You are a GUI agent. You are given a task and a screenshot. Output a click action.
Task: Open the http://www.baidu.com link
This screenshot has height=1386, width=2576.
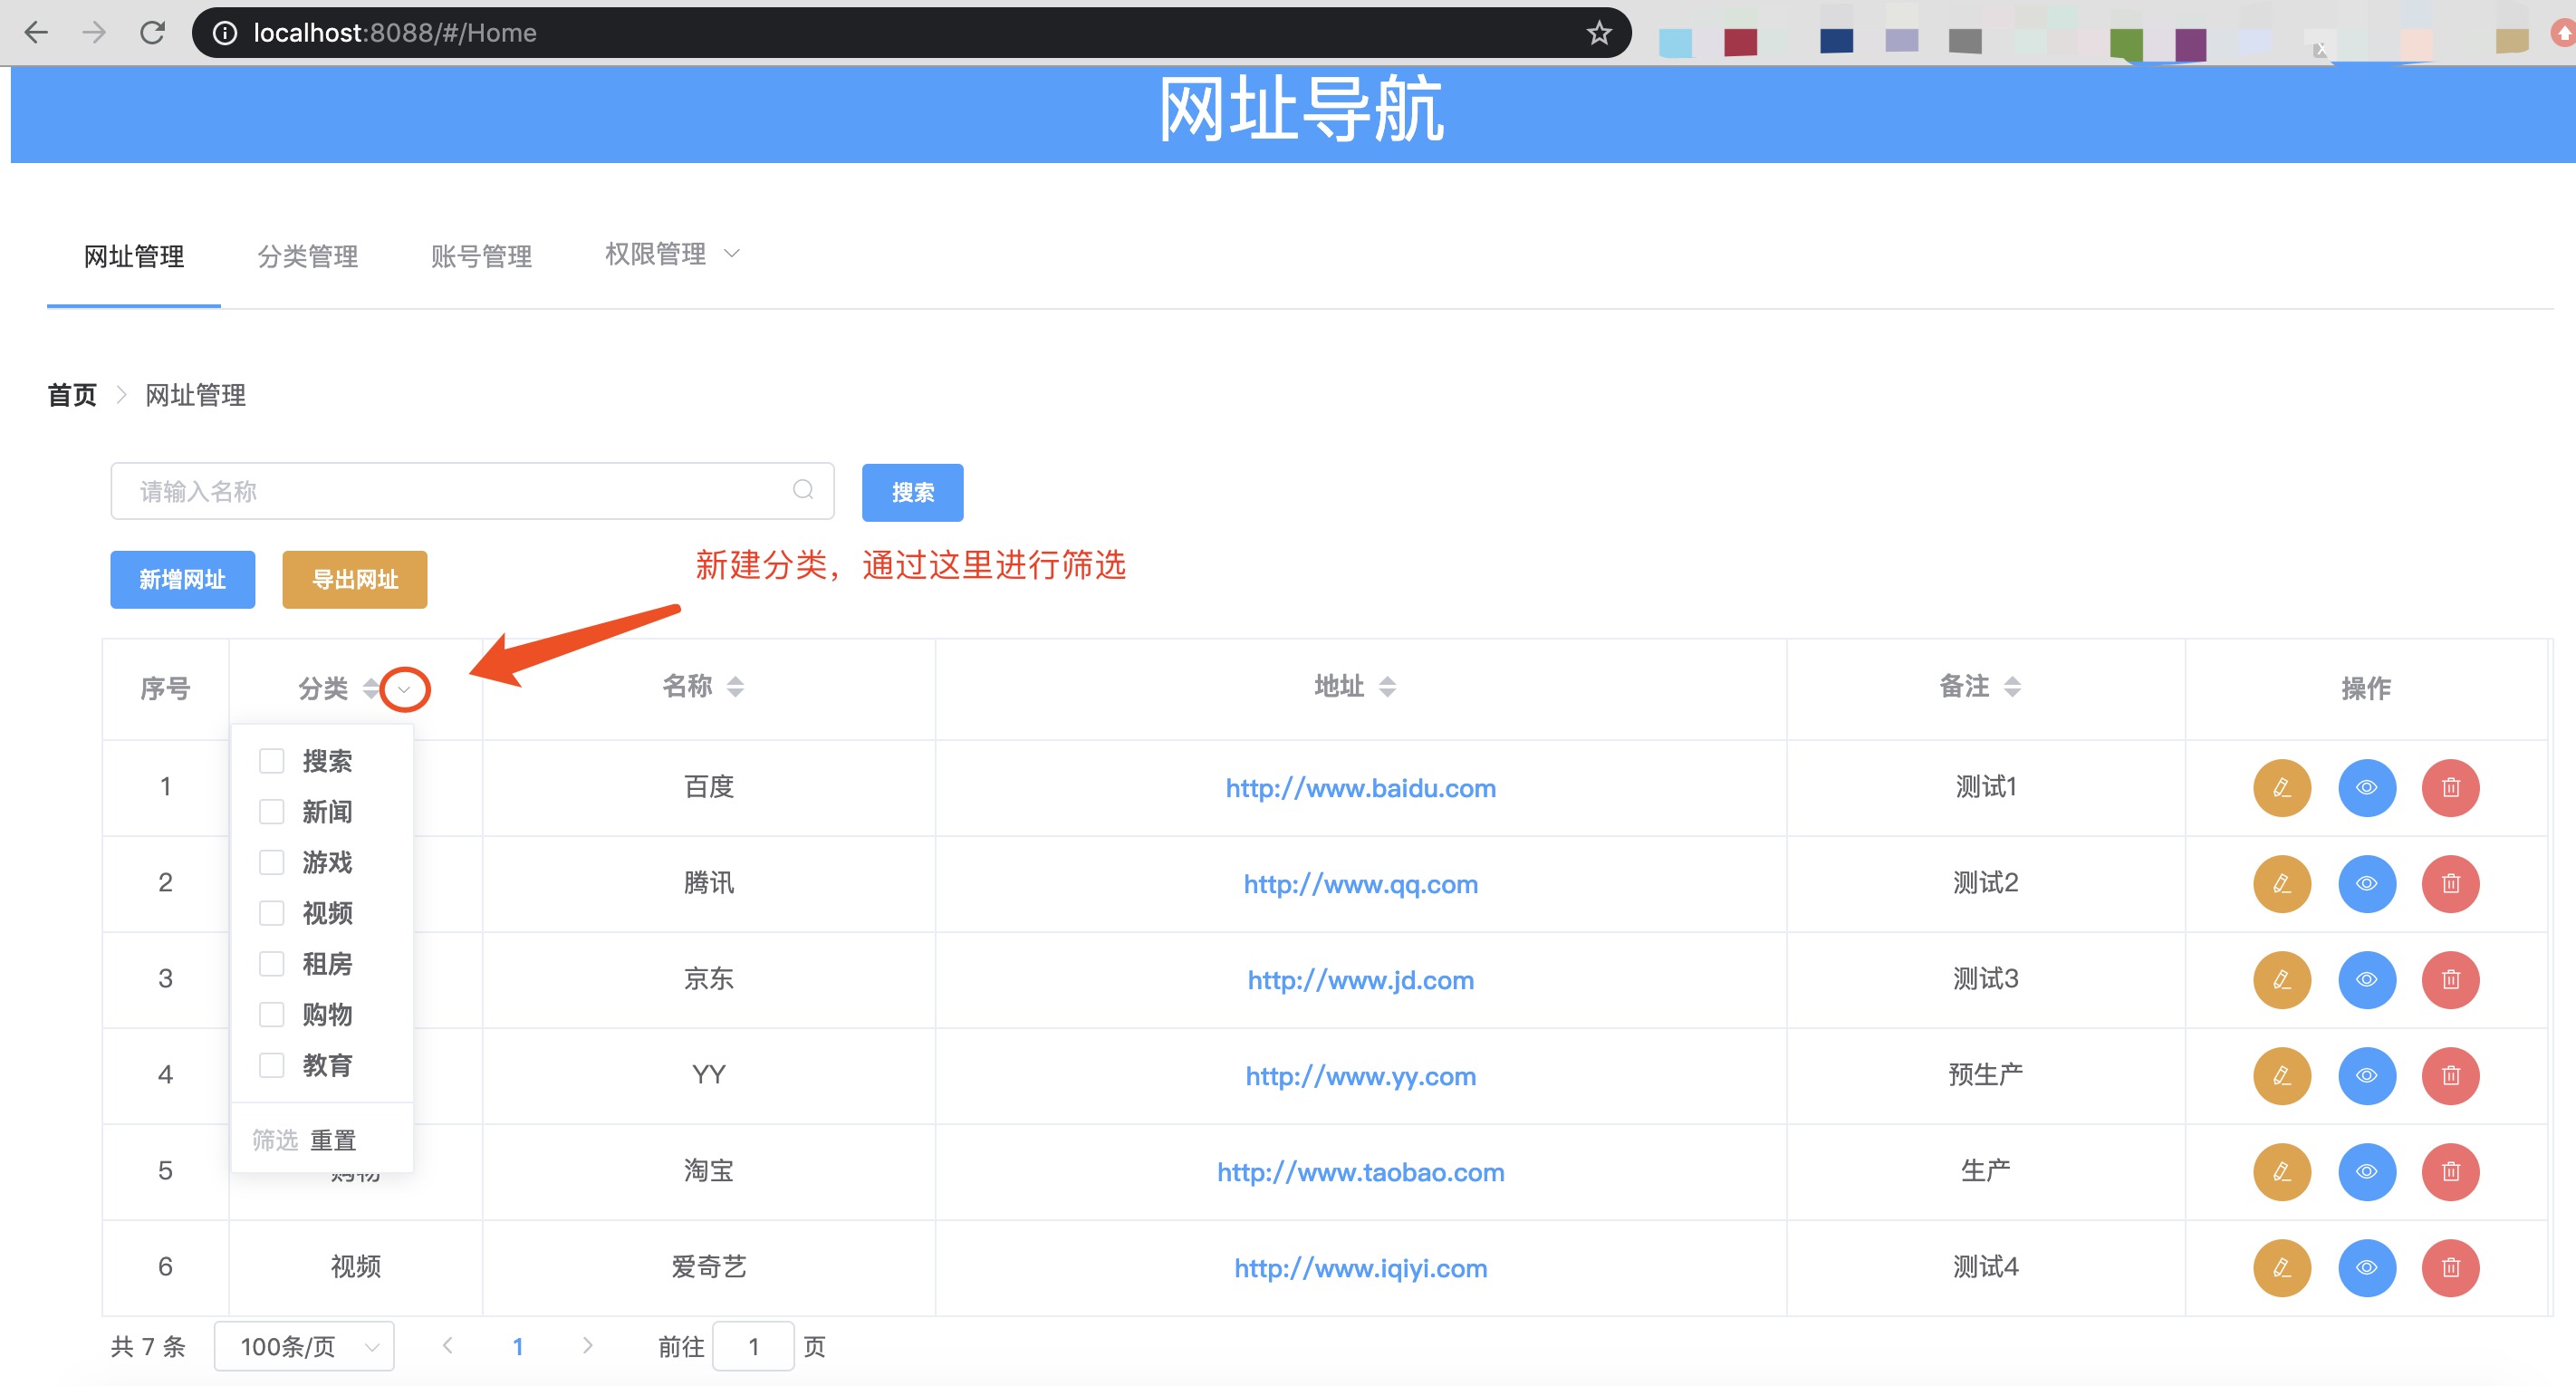coord(1361,789)
